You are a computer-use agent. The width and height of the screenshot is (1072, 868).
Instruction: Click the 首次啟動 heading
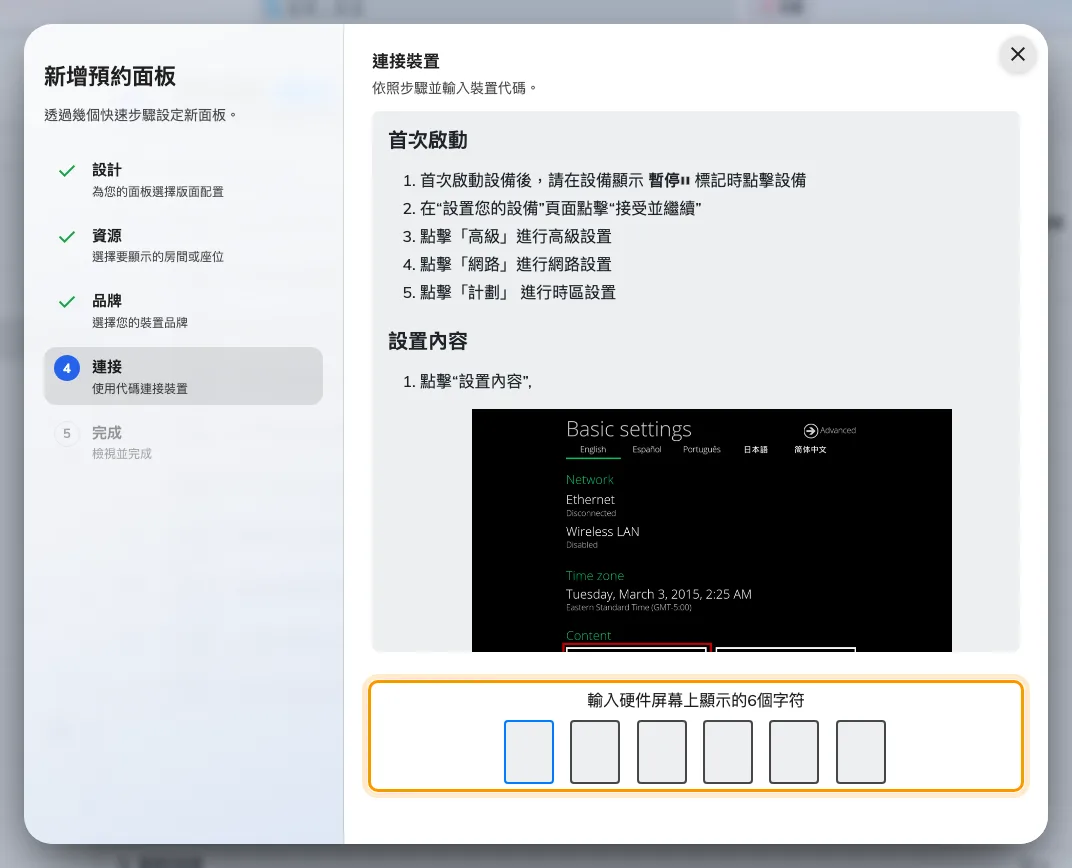[x=428, y=140]
